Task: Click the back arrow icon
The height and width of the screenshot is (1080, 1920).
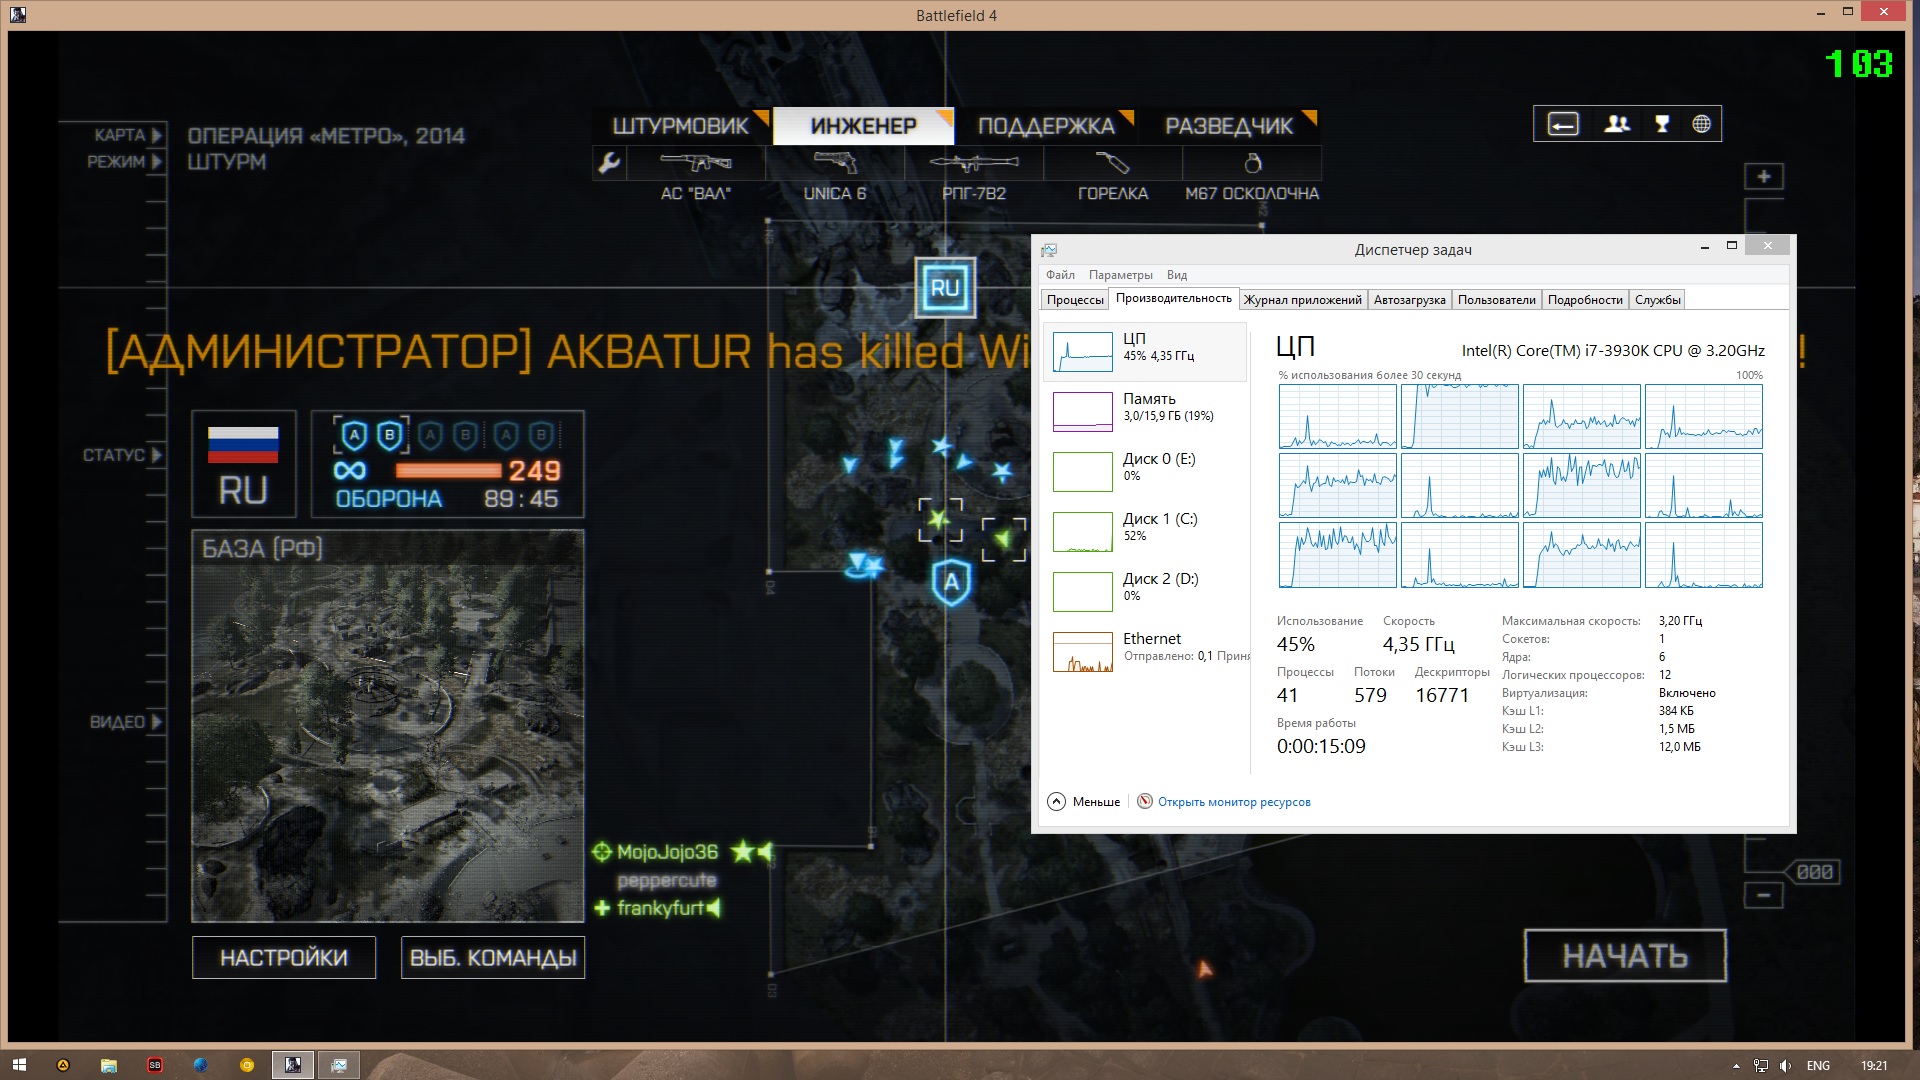Action: 1563,124
